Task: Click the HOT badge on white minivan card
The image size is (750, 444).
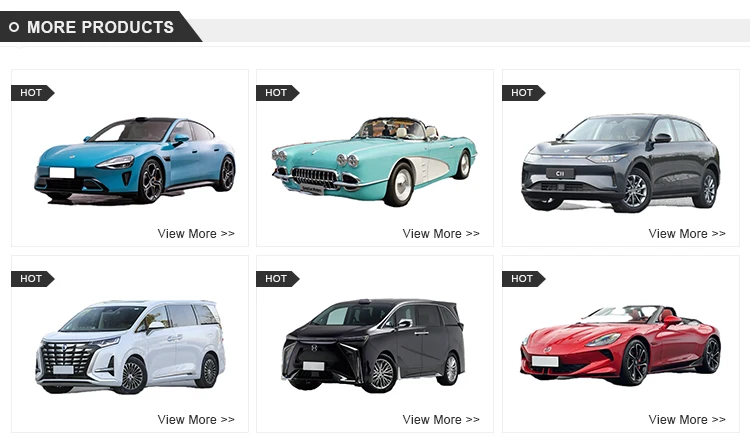Action: pos(33,279)
